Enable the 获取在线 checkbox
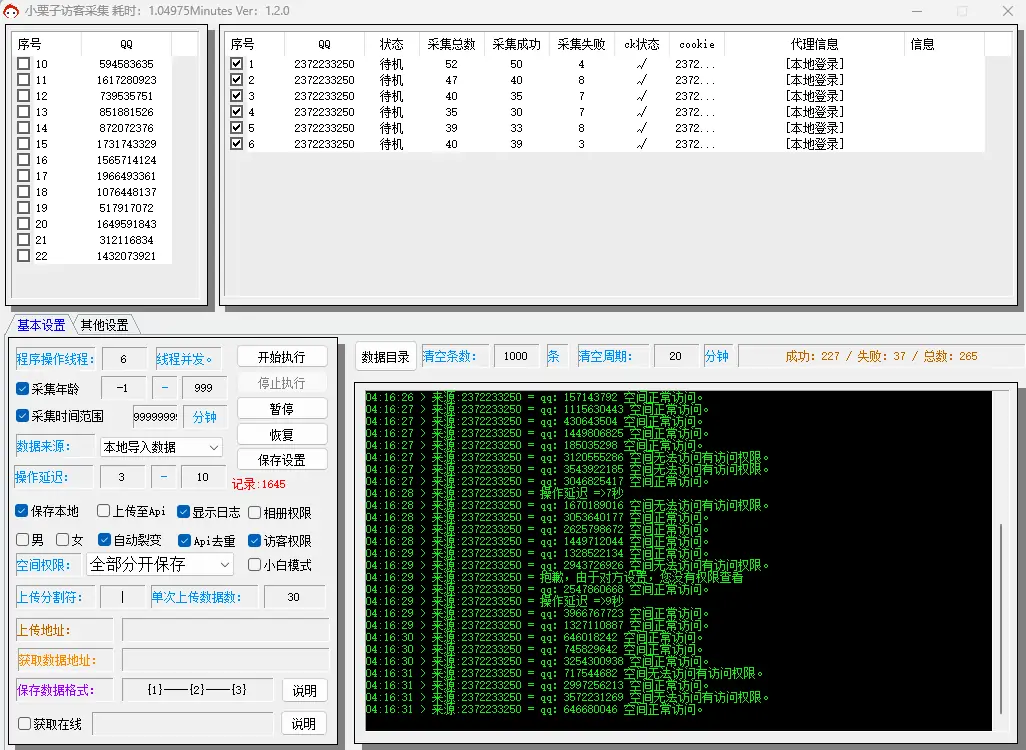Screen dimensions: 1026x750 25,724
